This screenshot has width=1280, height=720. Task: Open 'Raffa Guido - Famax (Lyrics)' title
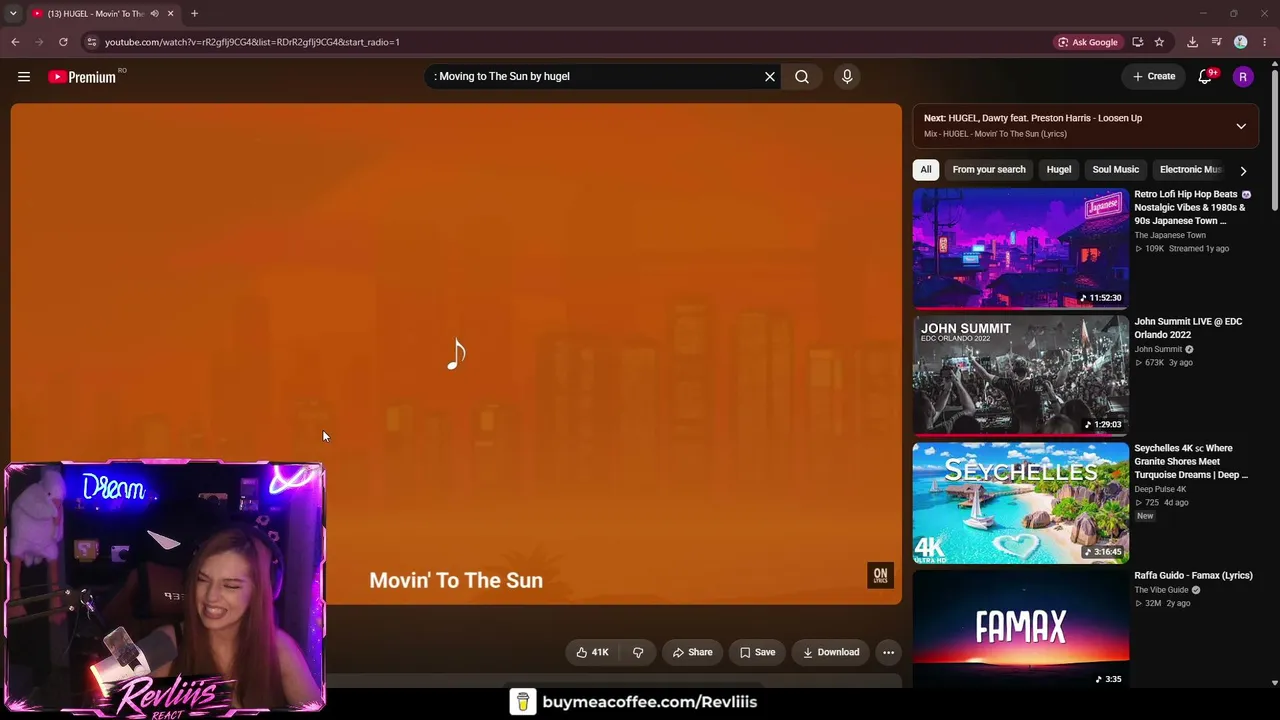1193,576
